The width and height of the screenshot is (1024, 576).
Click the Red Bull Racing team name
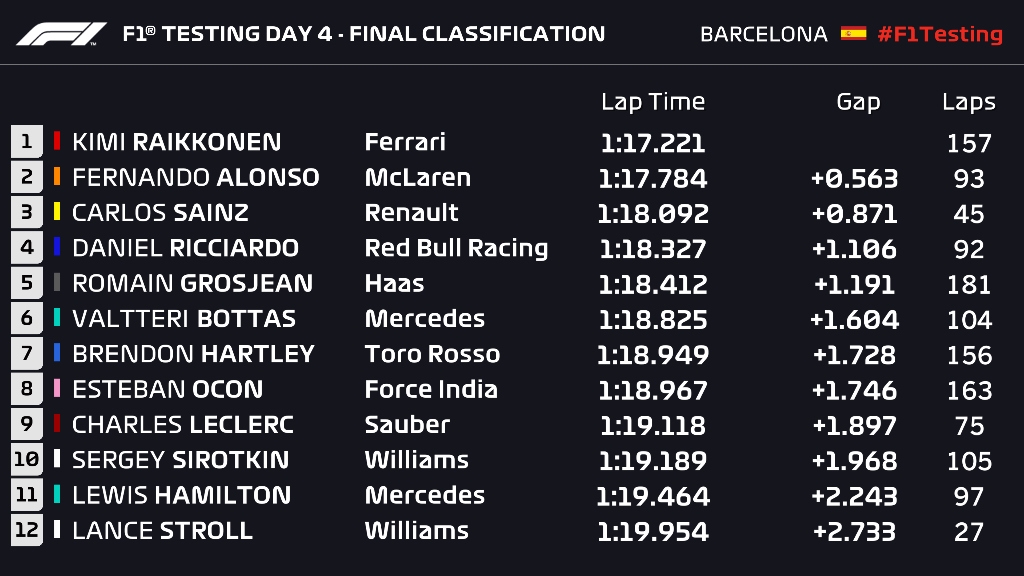click(x=456, y=248)
